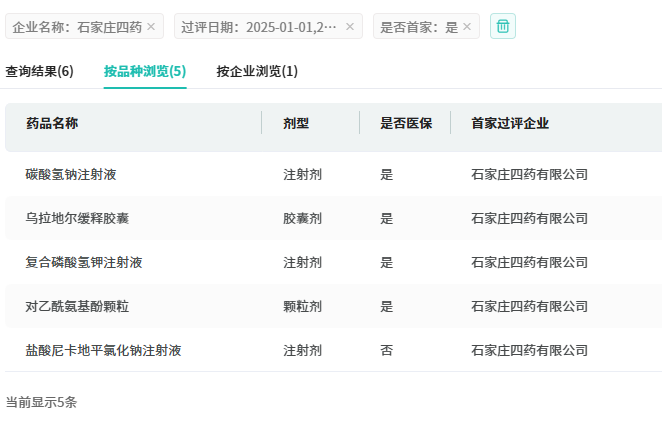Switch to 查询结果(6) tab
The image size is (662, 422).
[40, 71]
